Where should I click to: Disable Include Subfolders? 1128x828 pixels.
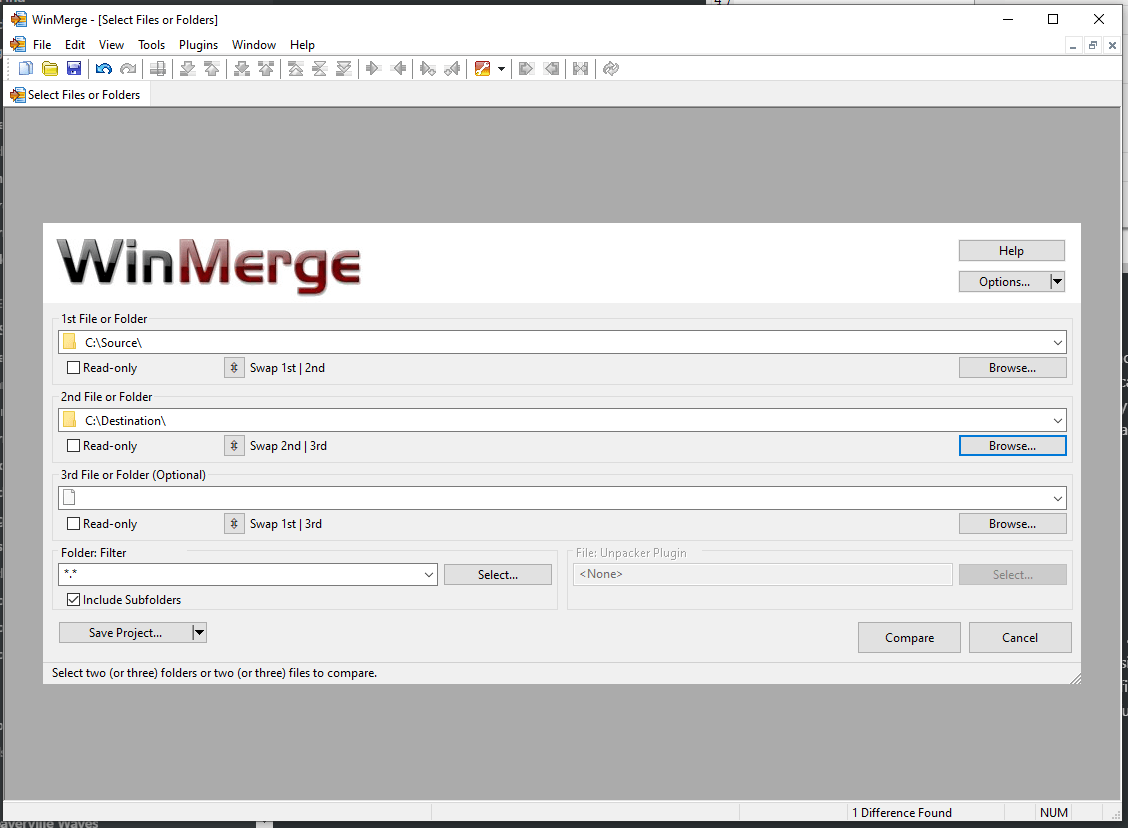75,599
